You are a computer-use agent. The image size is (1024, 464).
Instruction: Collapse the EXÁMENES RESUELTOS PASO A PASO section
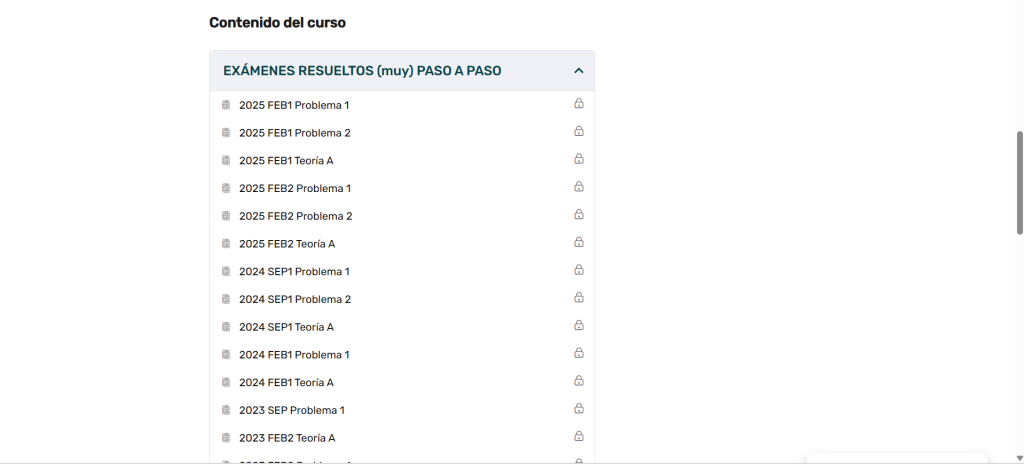click(362, 71)
